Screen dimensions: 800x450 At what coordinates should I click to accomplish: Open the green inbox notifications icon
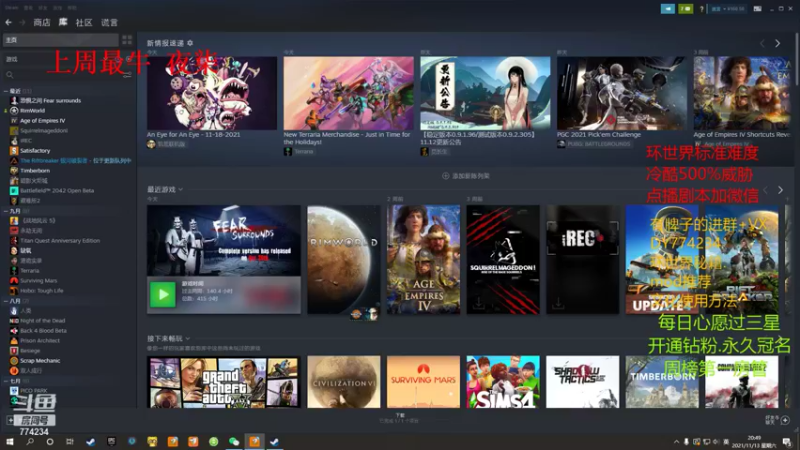click(685, 9)
